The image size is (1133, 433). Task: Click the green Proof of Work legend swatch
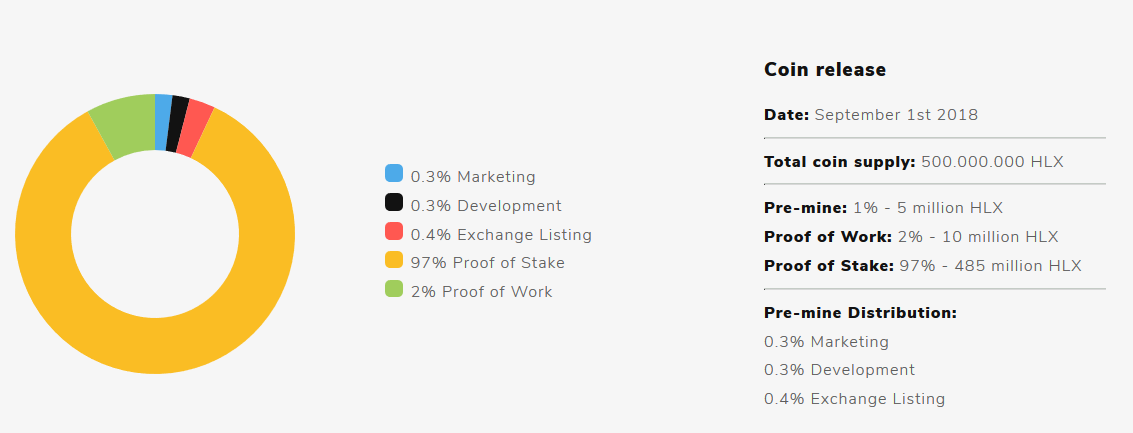[x=394, y=288]
